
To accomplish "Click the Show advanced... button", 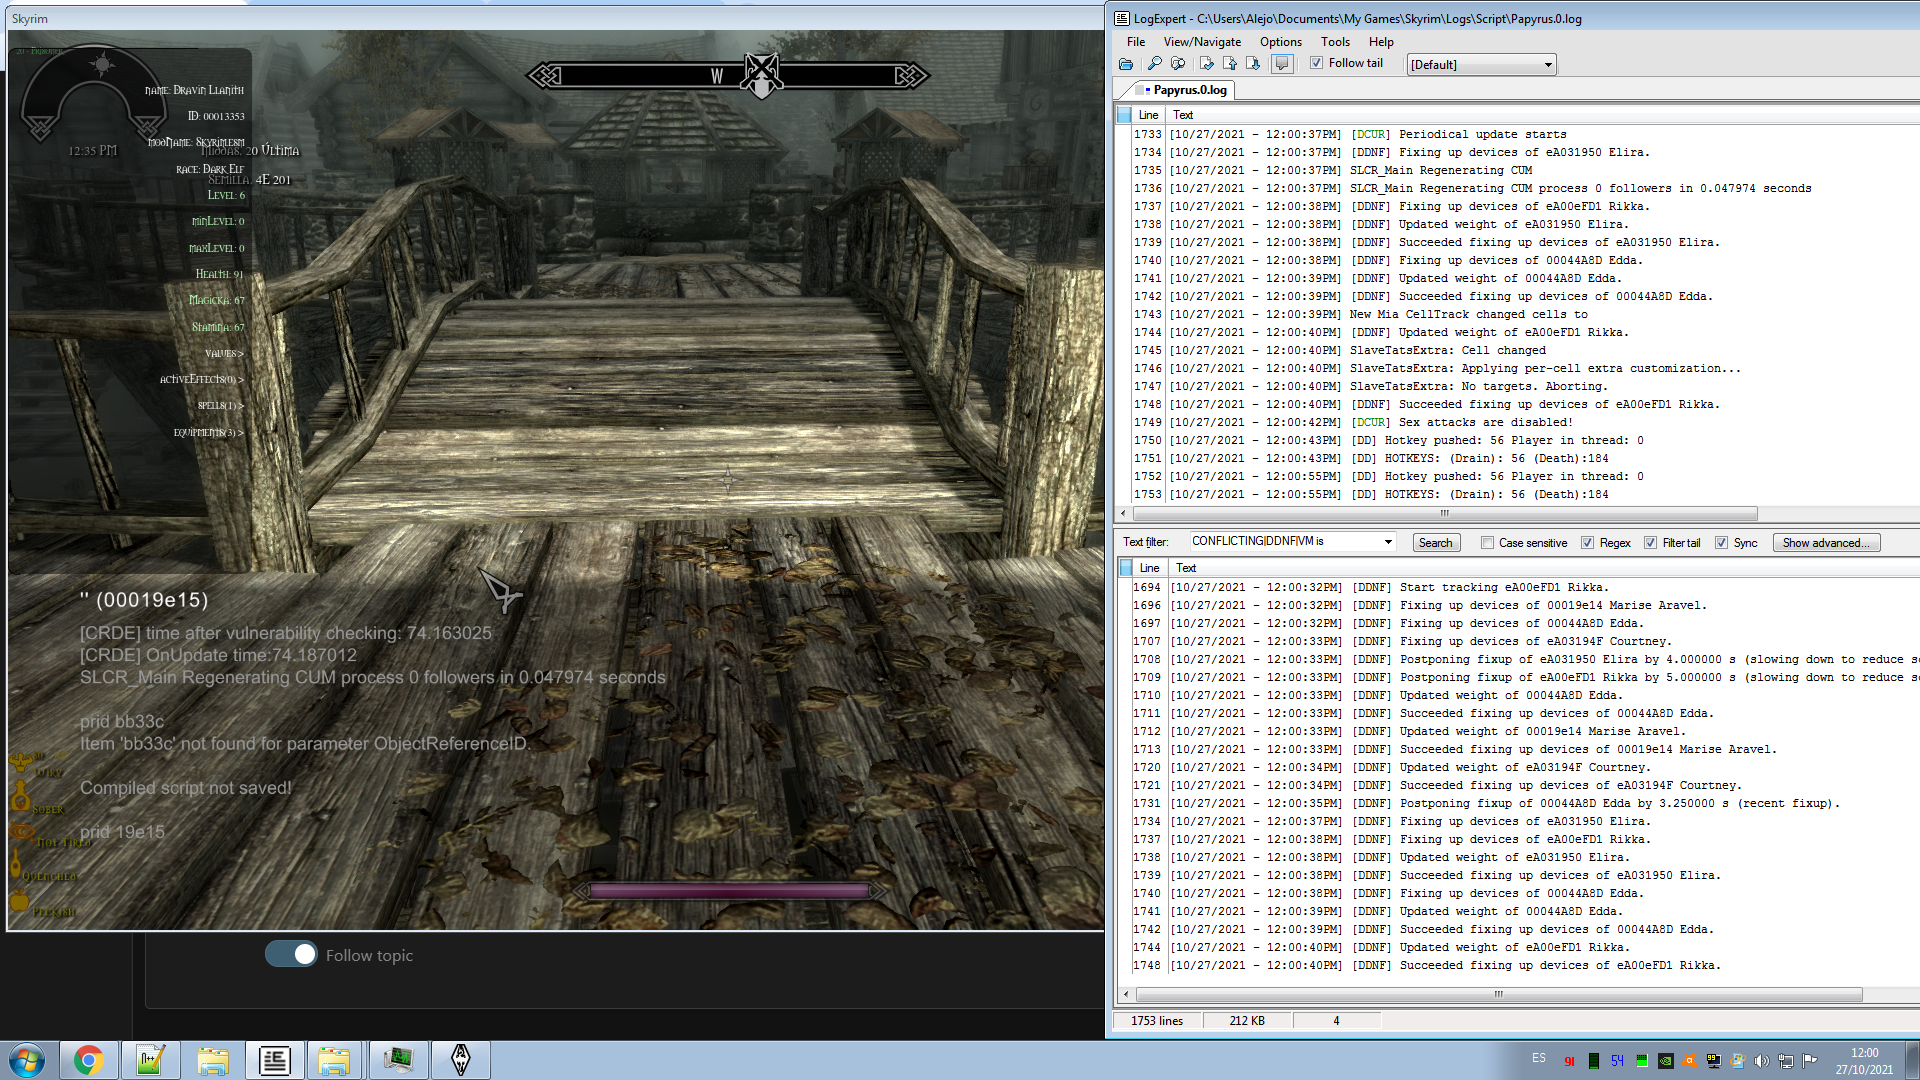I will (x=1826, y=543).
